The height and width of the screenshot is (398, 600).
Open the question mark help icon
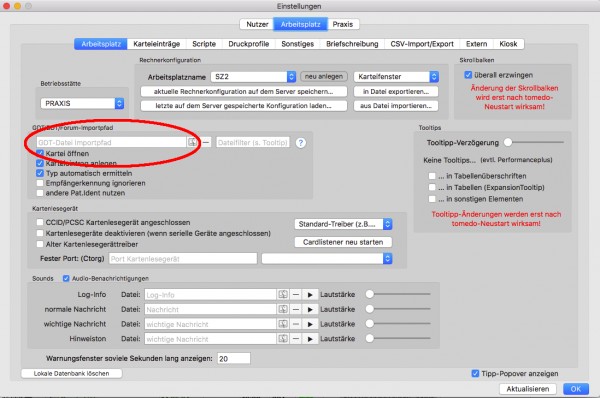click(x=301, y=143)
